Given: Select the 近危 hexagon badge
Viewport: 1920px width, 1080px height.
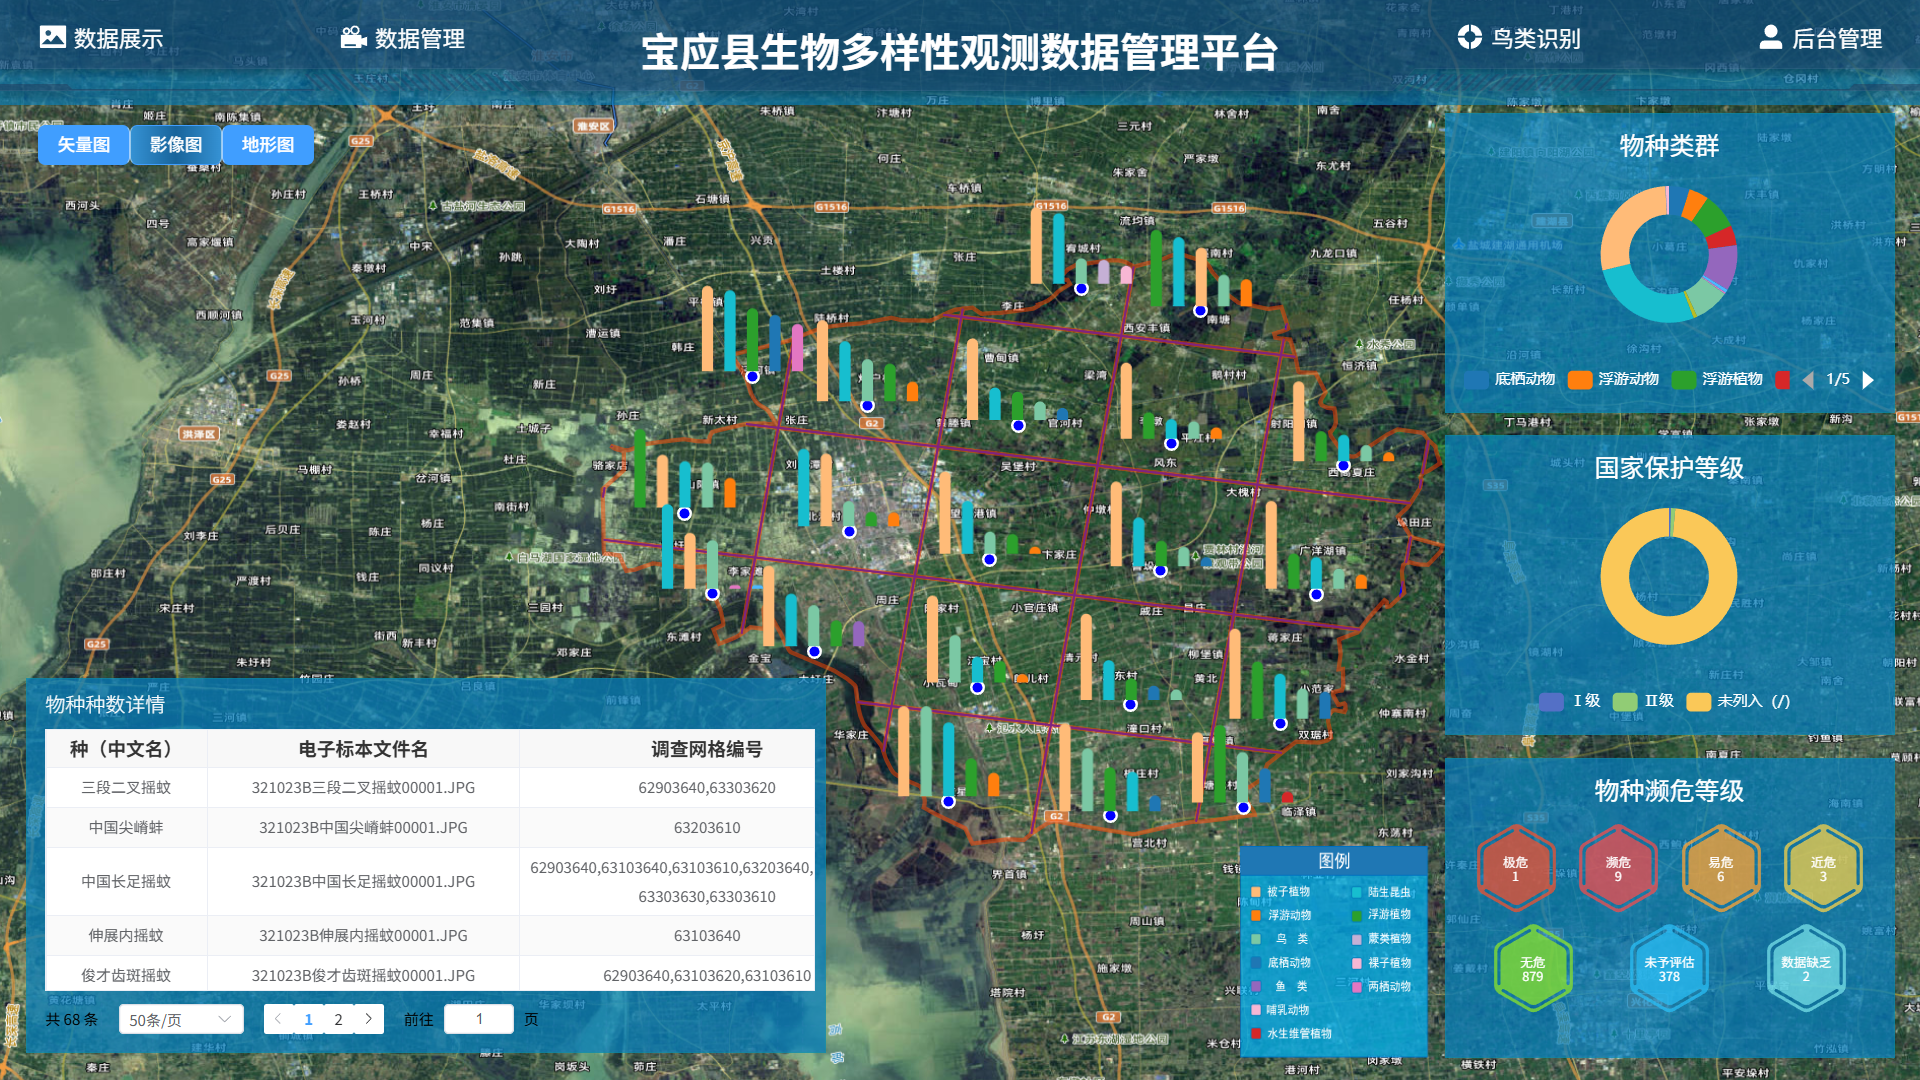Looking at the screenshot, I should click(x=1823, y=868).
